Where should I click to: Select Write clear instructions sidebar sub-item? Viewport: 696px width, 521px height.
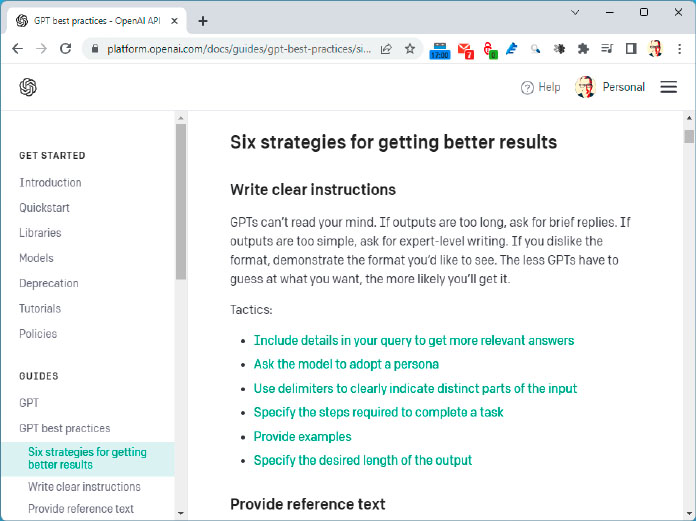(x=84, y=487)
